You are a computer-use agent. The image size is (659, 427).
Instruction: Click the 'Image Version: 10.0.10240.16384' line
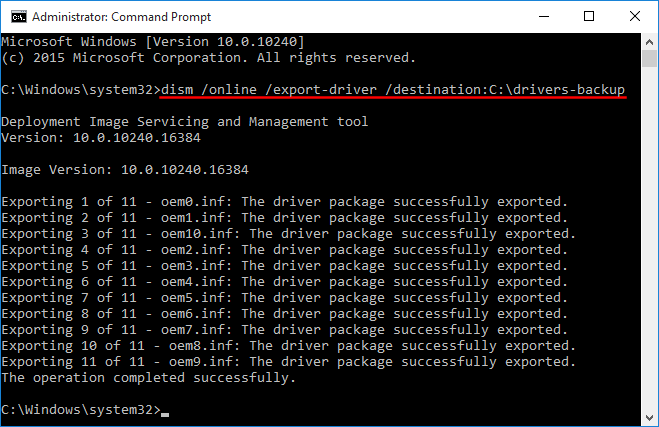pyautogui.click(x=125, y=170)
